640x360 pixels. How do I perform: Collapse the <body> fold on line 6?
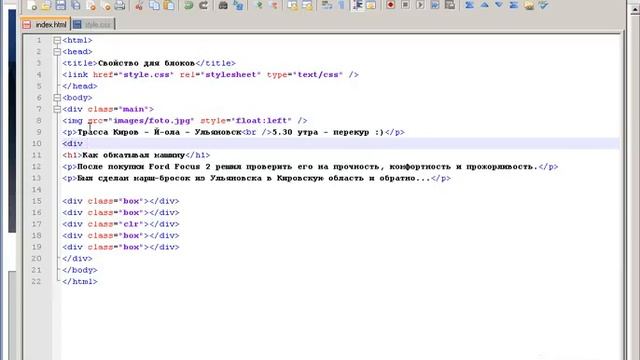(x=57, y=98)
